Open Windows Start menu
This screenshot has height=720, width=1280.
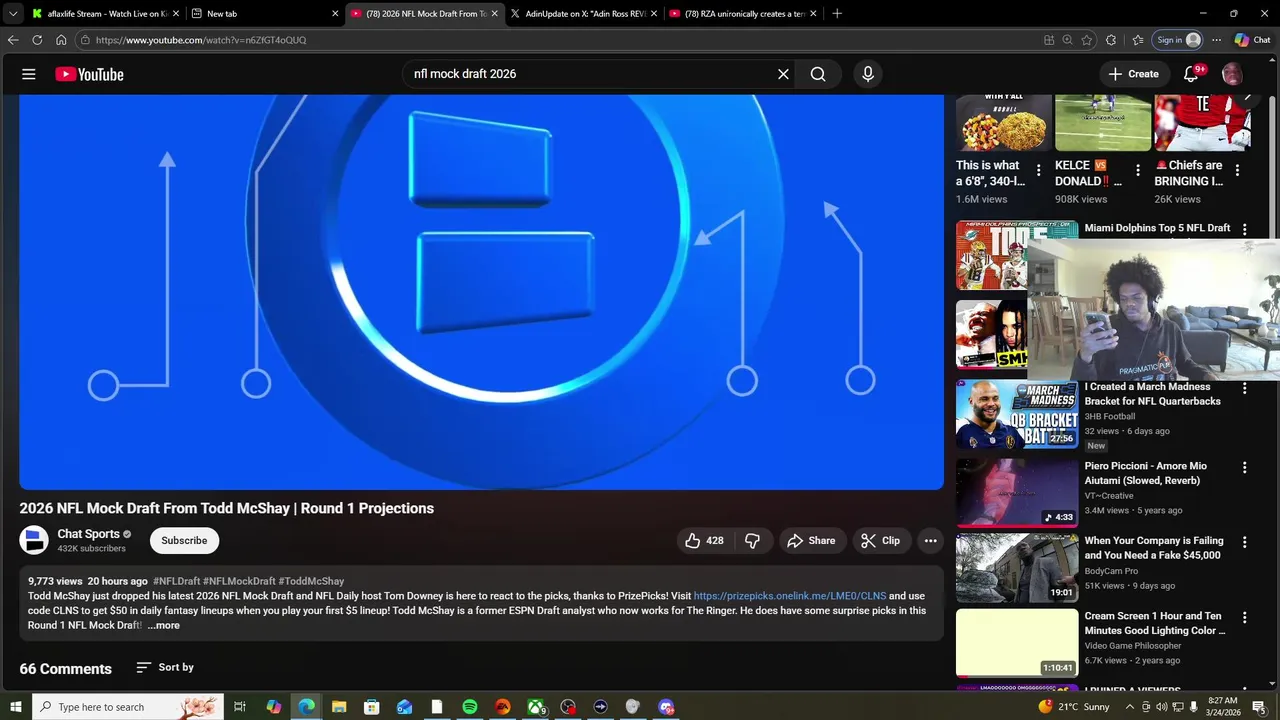point(15,707)
